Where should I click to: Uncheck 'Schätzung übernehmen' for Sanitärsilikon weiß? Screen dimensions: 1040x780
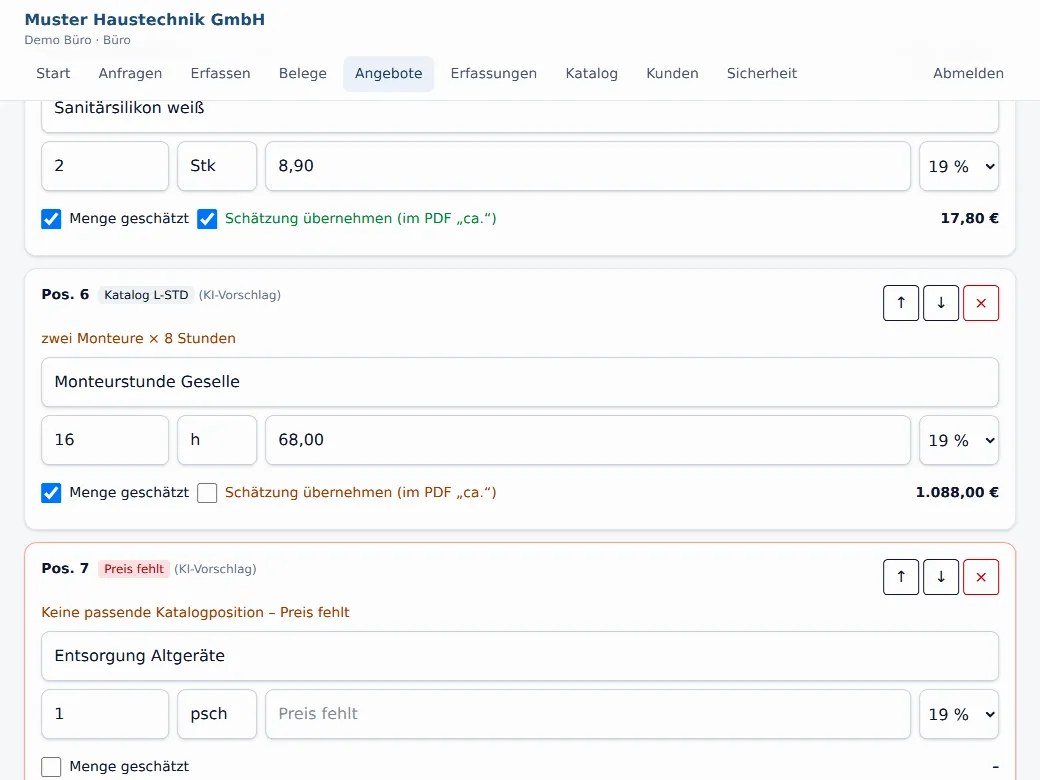[x=207, y=219]
